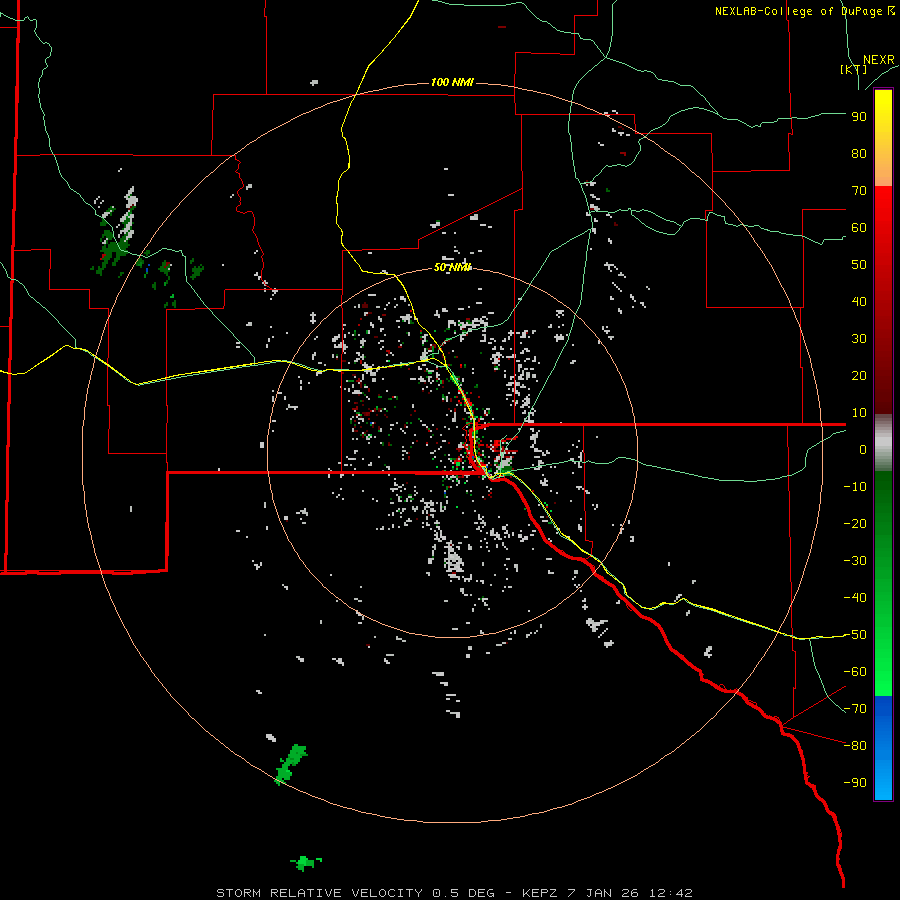This screenshot has height=900, width=900.
Task: Click the 40 value on the velocity scale
Action: (x=859, y=302)
